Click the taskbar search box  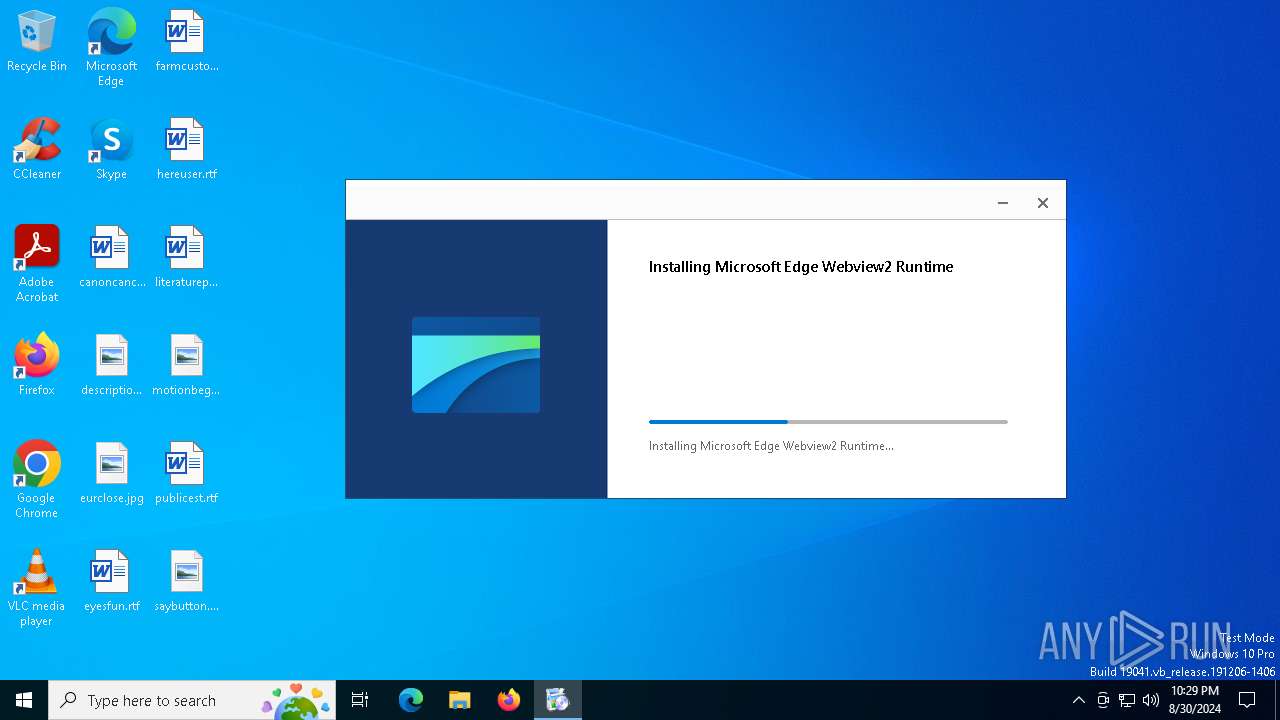(192, 700)
